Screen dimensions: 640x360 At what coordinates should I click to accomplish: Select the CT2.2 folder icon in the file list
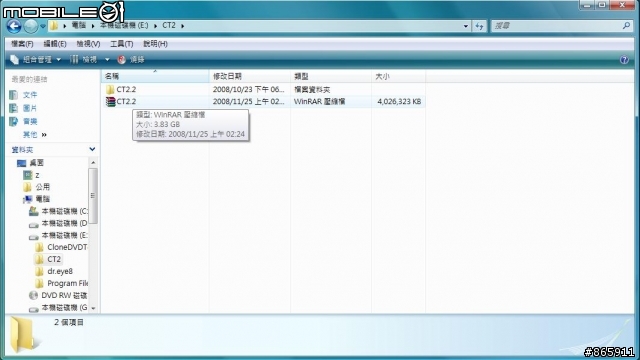pyautogui.click(x=110, y=89)
